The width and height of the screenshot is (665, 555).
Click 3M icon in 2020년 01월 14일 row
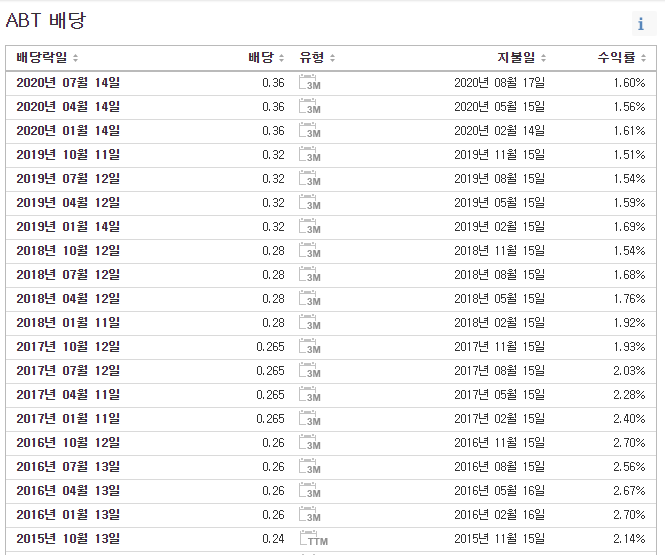310,130
